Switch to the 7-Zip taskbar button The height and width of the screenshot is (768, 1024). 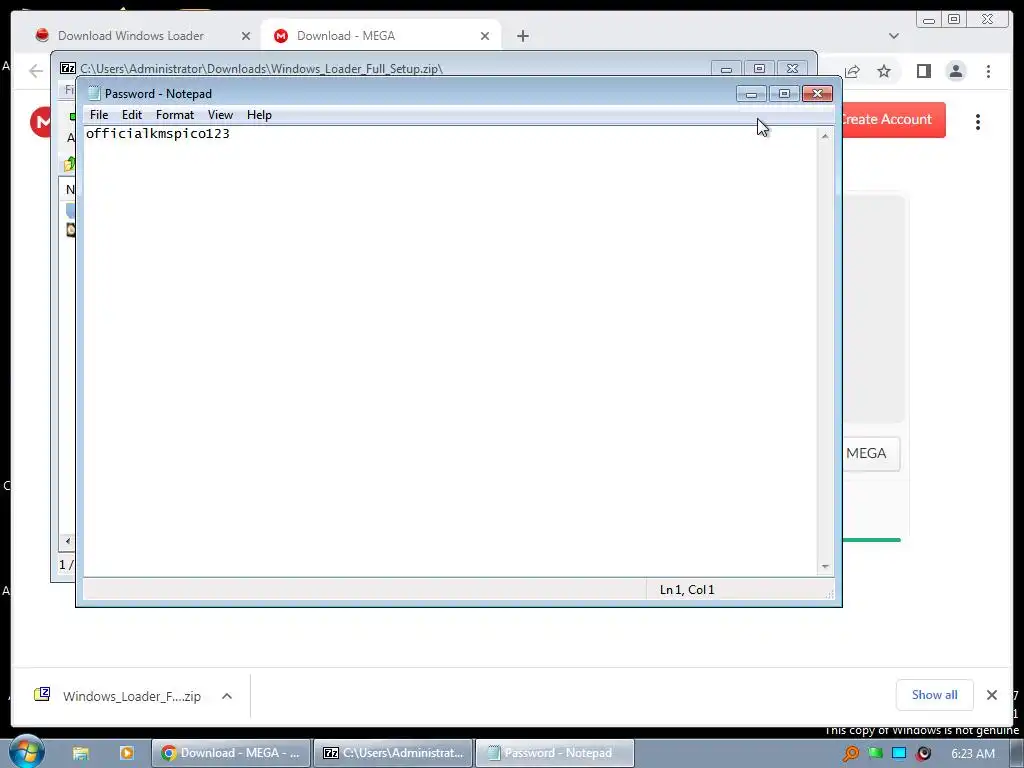[394, 753]
